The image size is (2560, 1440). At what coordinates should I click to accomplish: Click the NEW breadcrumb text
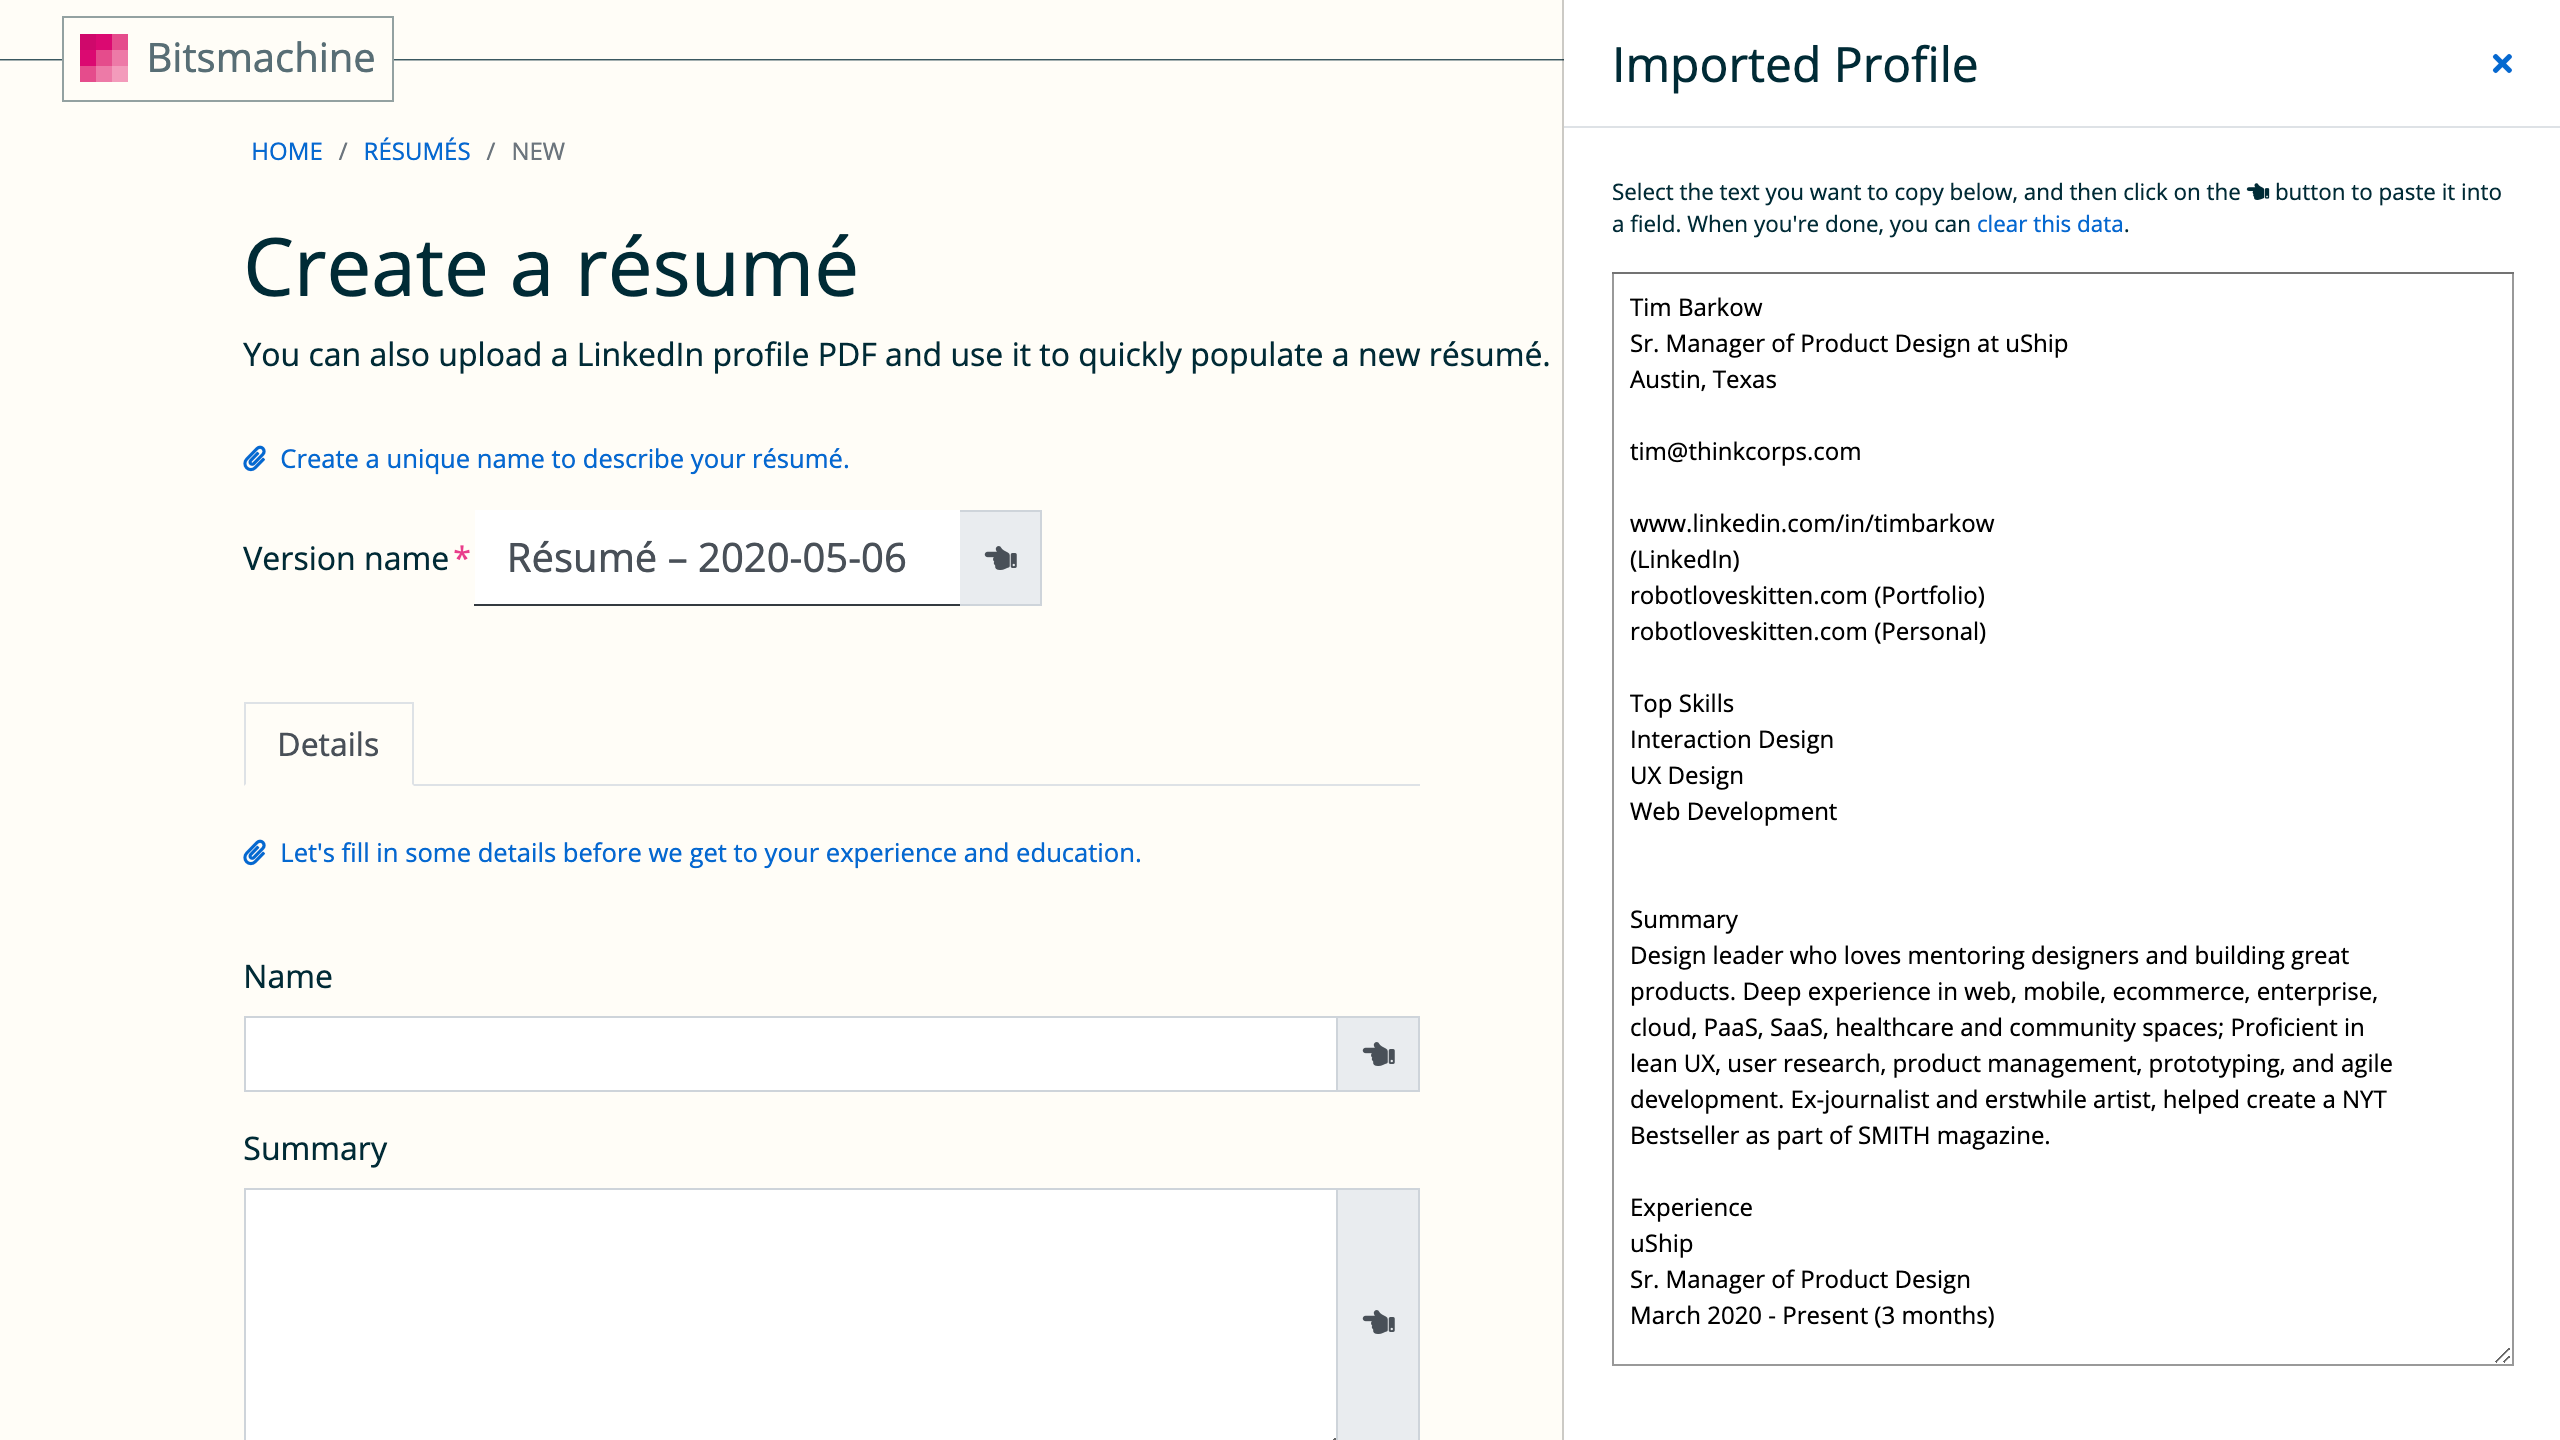pyautogui.click(x=538, y=151)
